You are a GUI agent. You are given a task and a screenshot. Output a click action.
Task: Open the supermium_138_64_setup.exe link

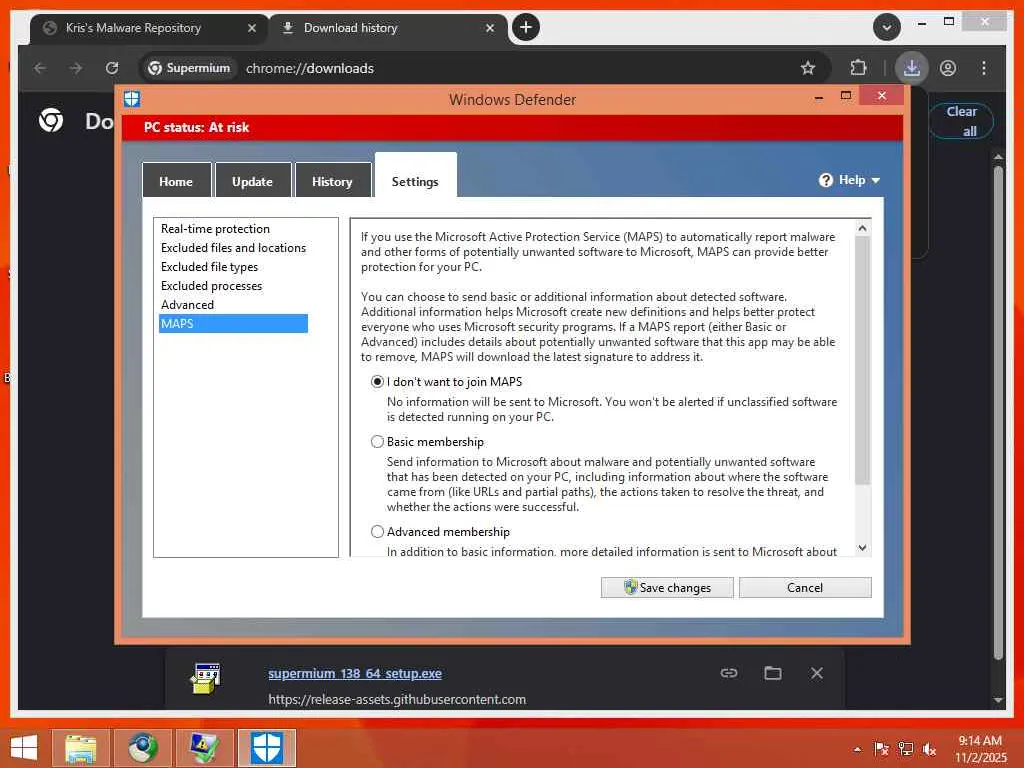(x=355, y=673)
